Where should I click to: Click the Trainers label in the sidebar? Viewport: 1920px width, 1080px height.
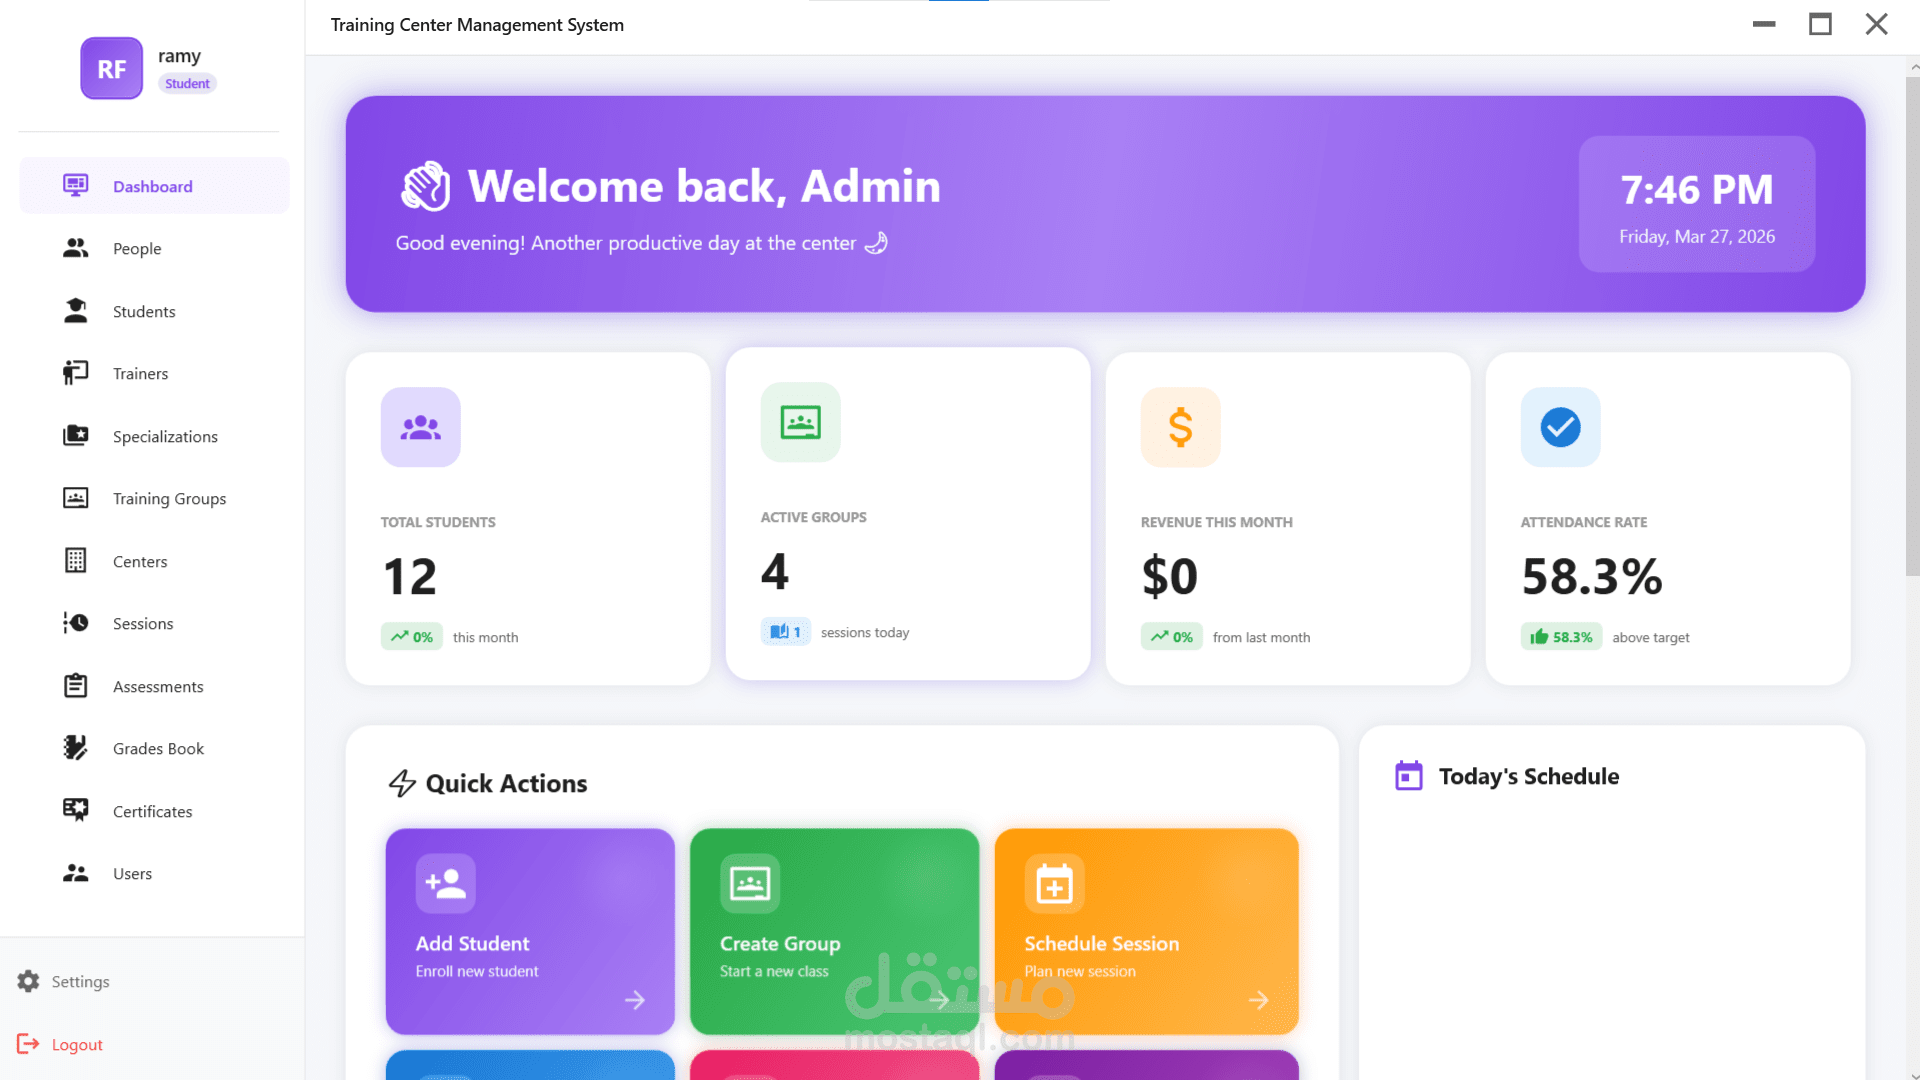pyautogui.click(x=140, y=373)
